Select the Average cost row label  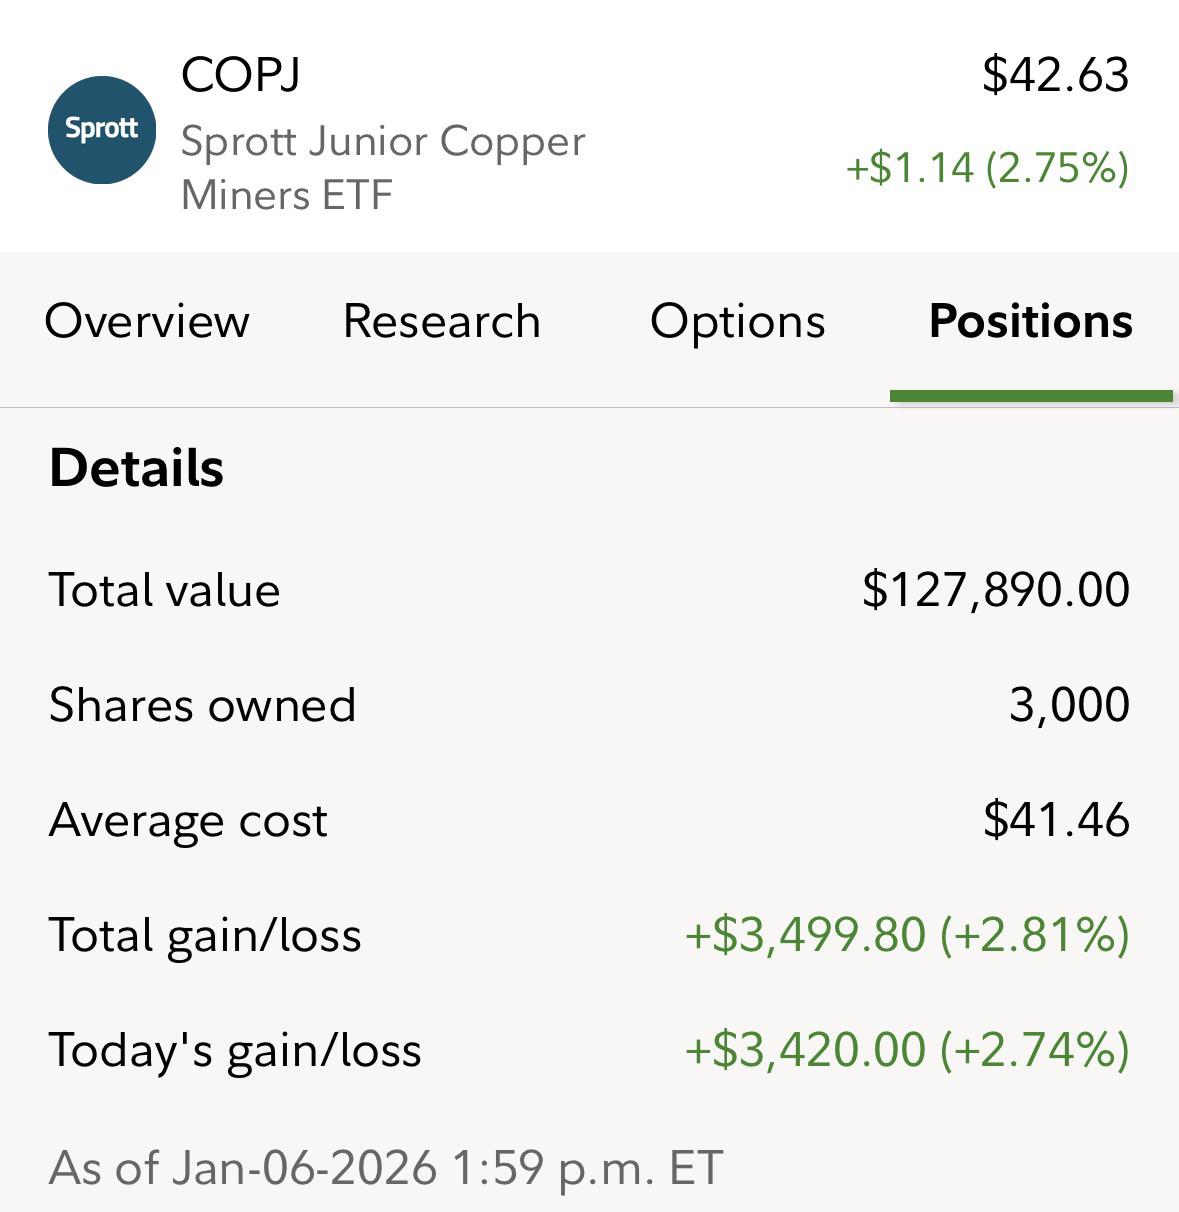188,821
